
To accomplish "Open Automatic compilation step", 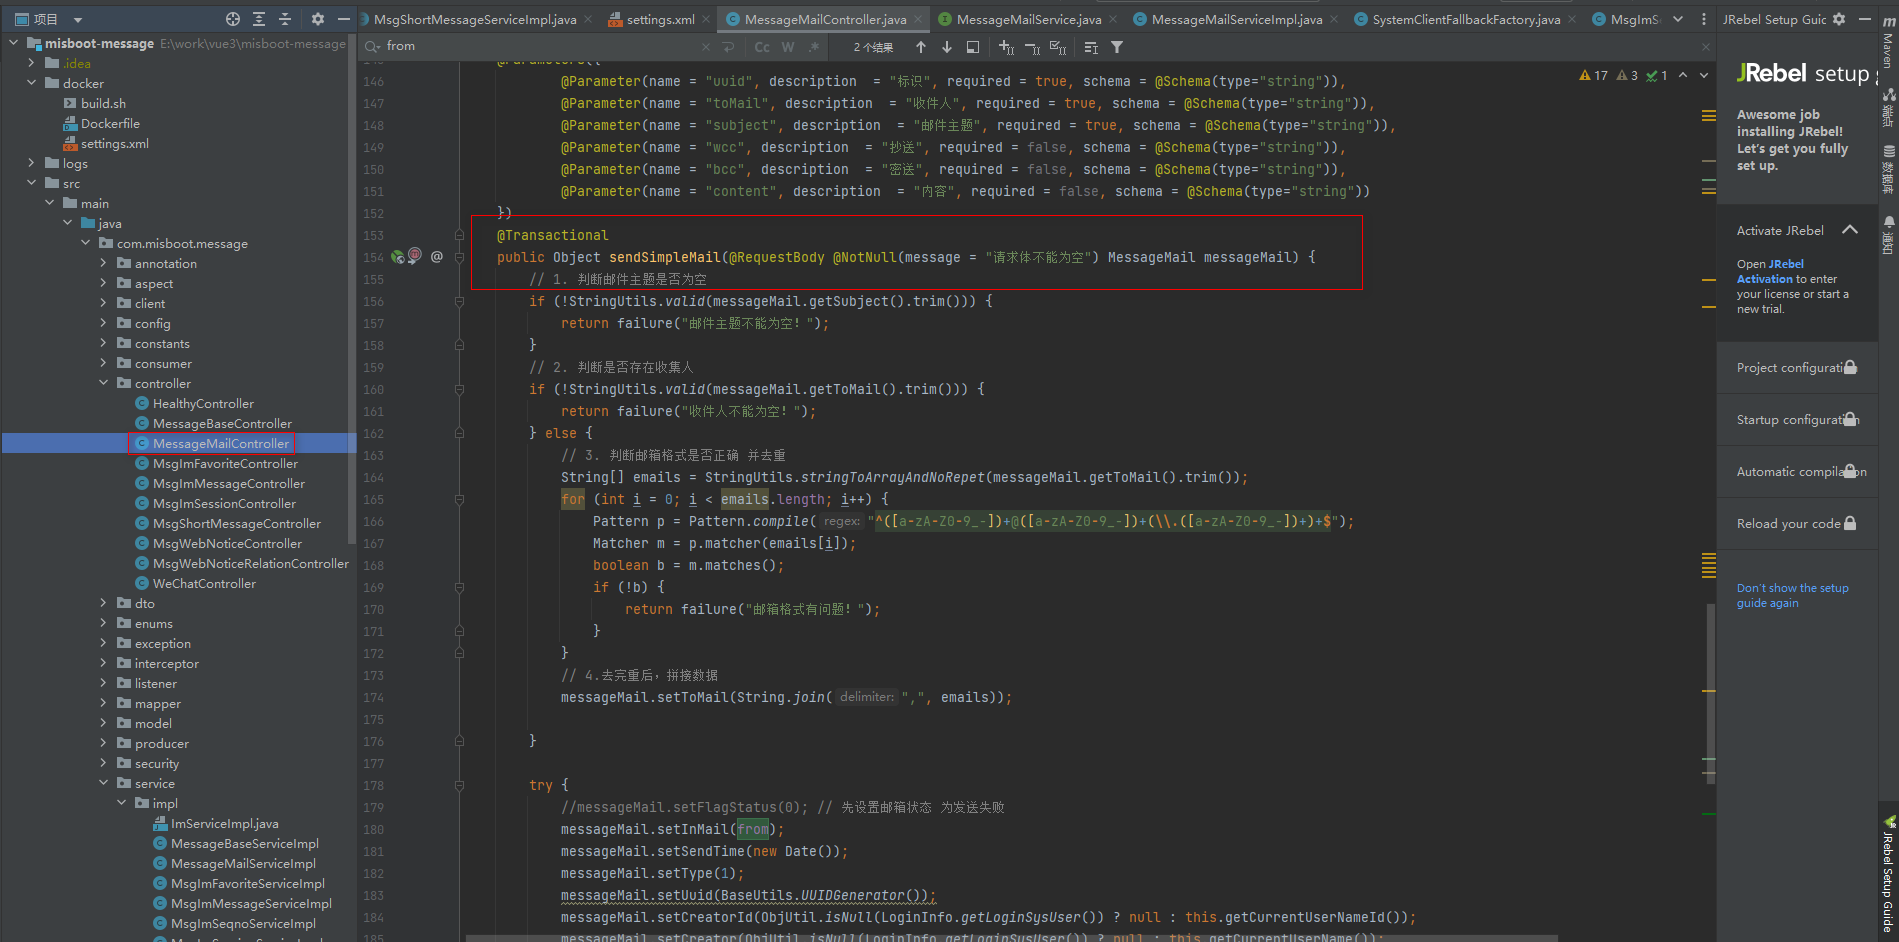I will point(1797,472).
